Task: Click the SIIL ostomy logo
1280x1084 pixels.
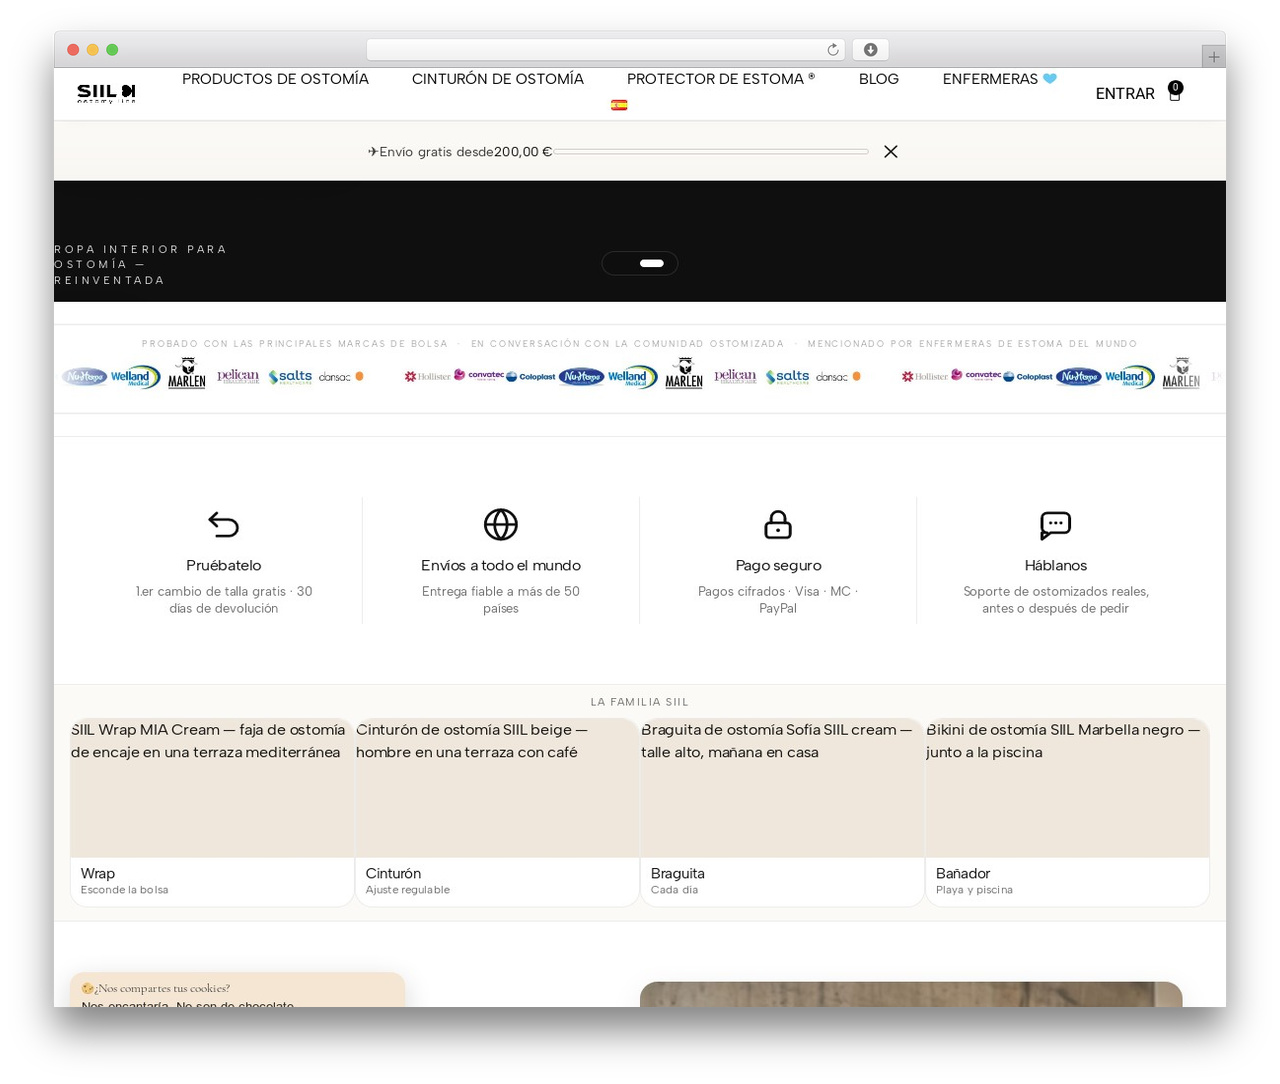Action: click(106, 93)
